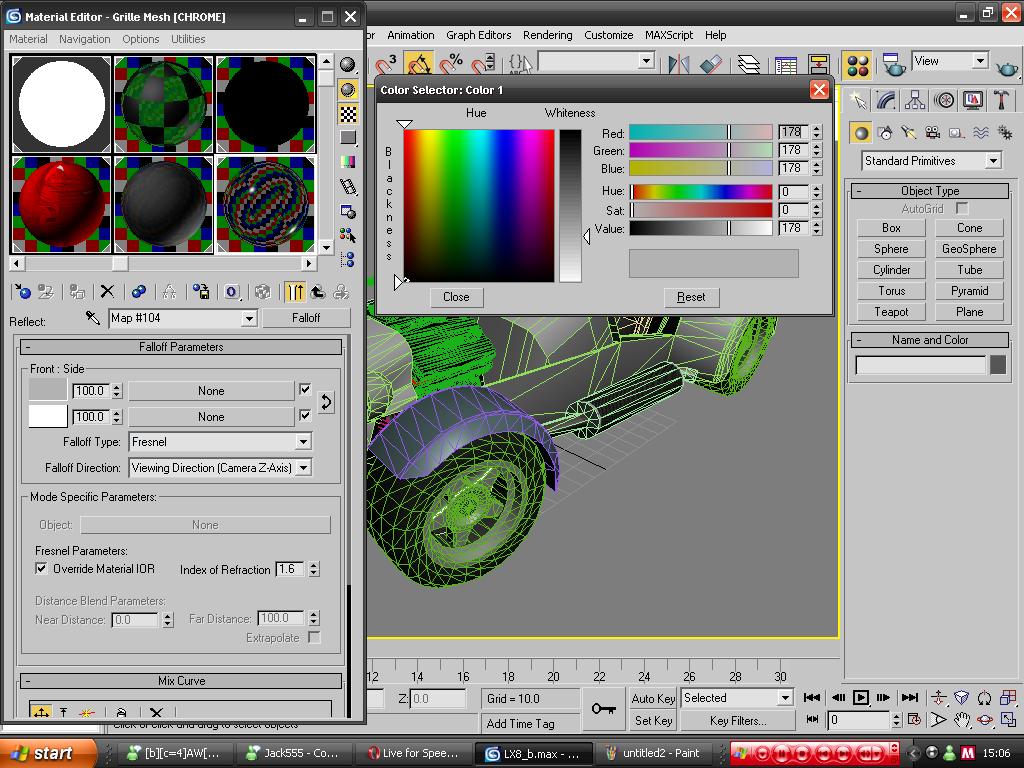Click the Teapot primitive button
The image size is (1024, 768).
891,312
